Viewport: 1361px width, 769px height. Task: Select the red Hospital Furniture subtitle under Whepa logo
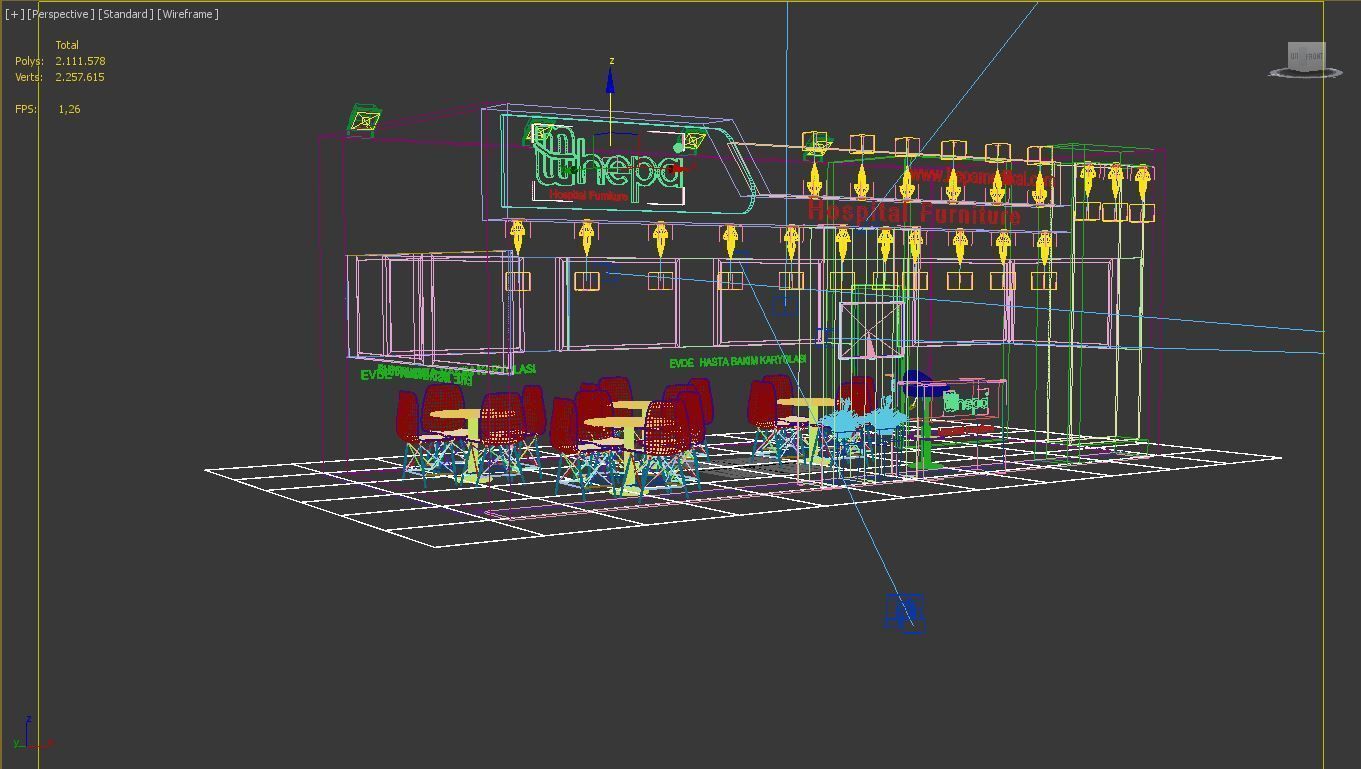click(589, 196)
